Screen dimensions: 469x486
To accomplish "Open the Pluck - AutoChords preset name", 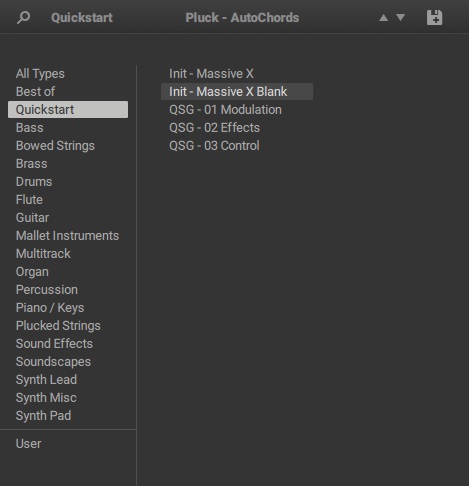I will click(x=242, y=18).
